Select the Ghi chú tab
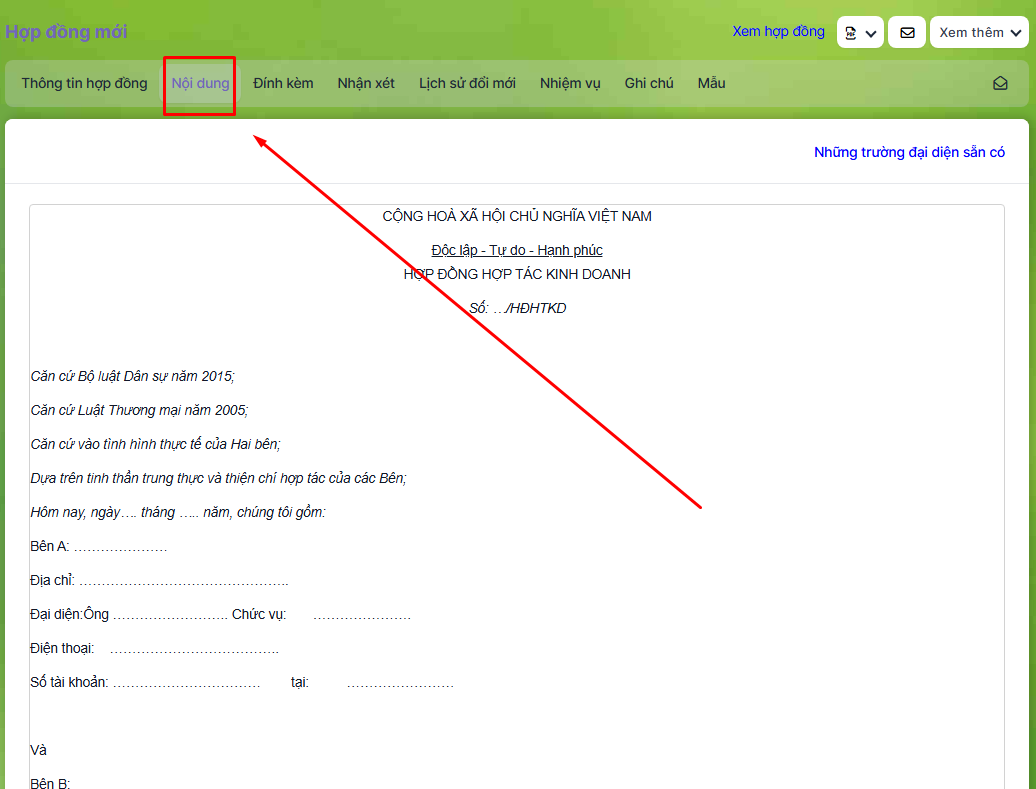The width and height of the screenshot is (1036, 789). [649, 83]
